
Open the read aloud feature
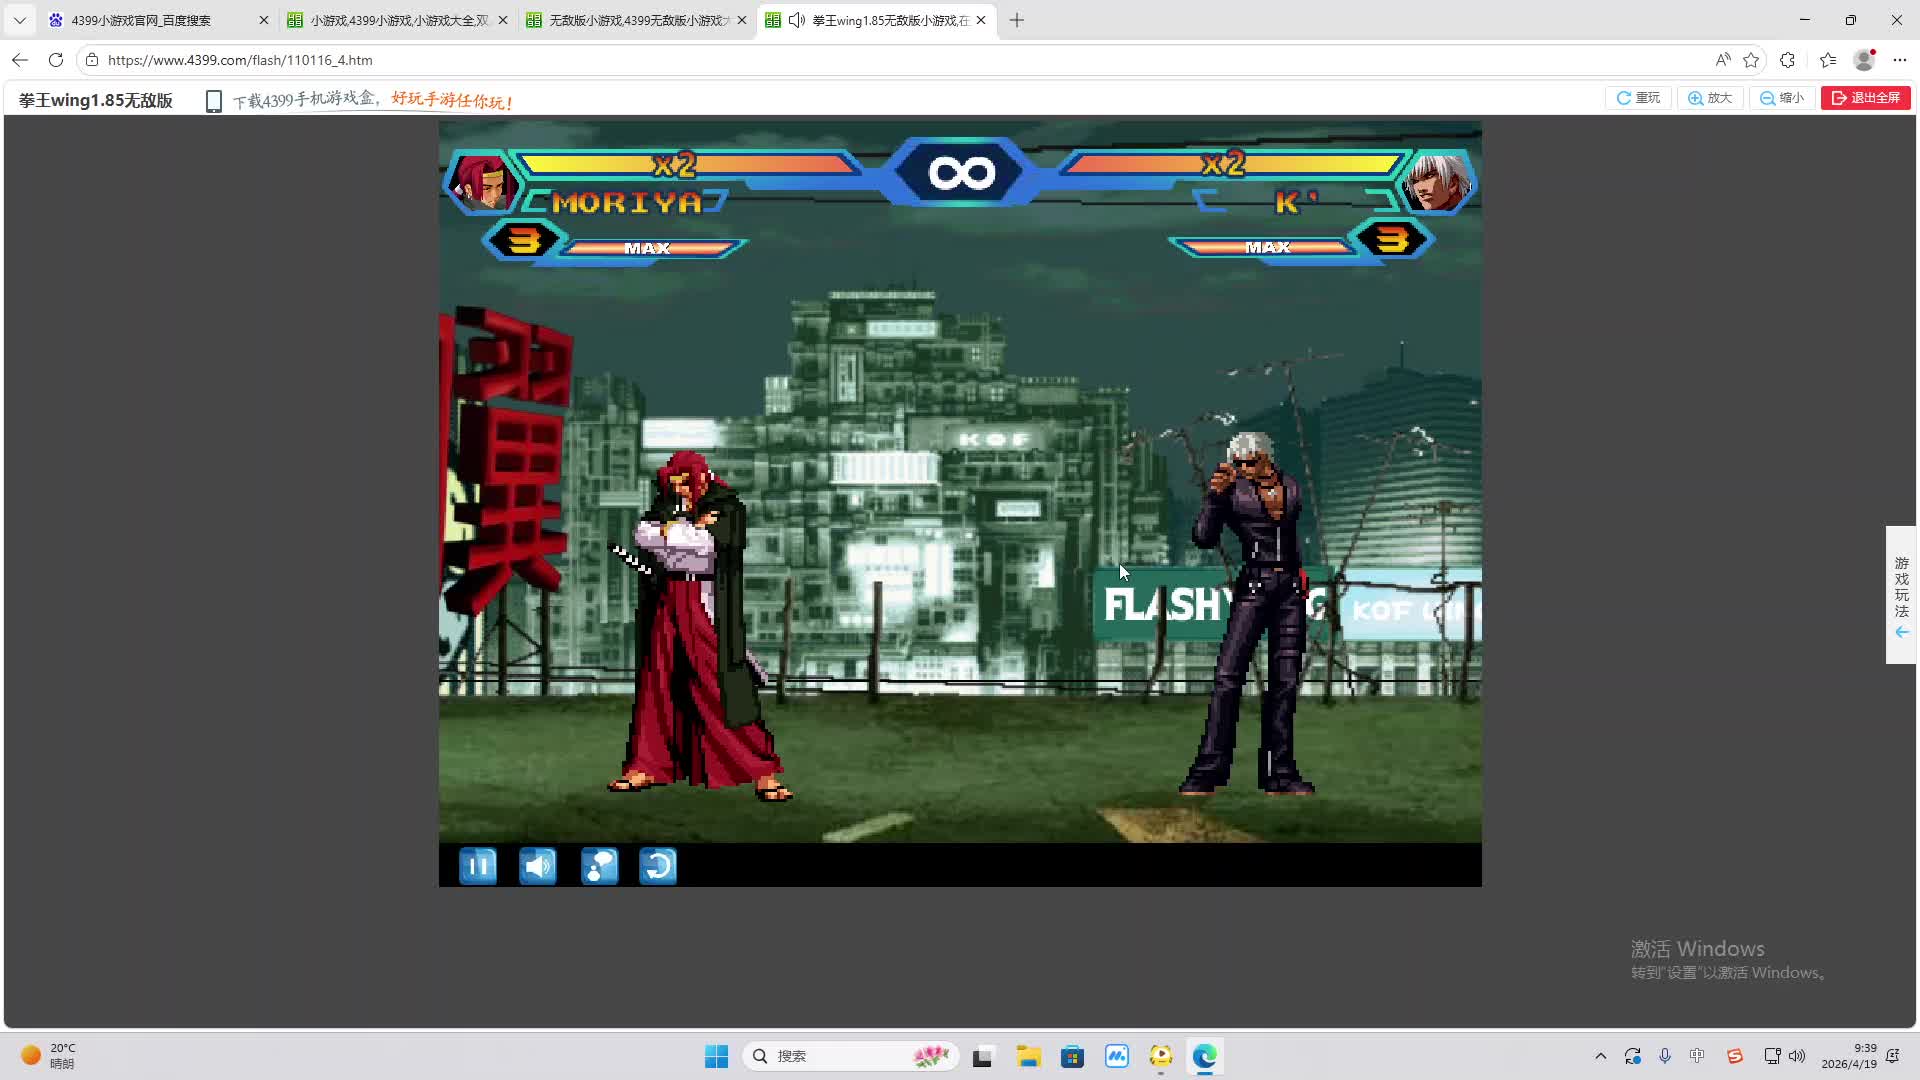1723,60
